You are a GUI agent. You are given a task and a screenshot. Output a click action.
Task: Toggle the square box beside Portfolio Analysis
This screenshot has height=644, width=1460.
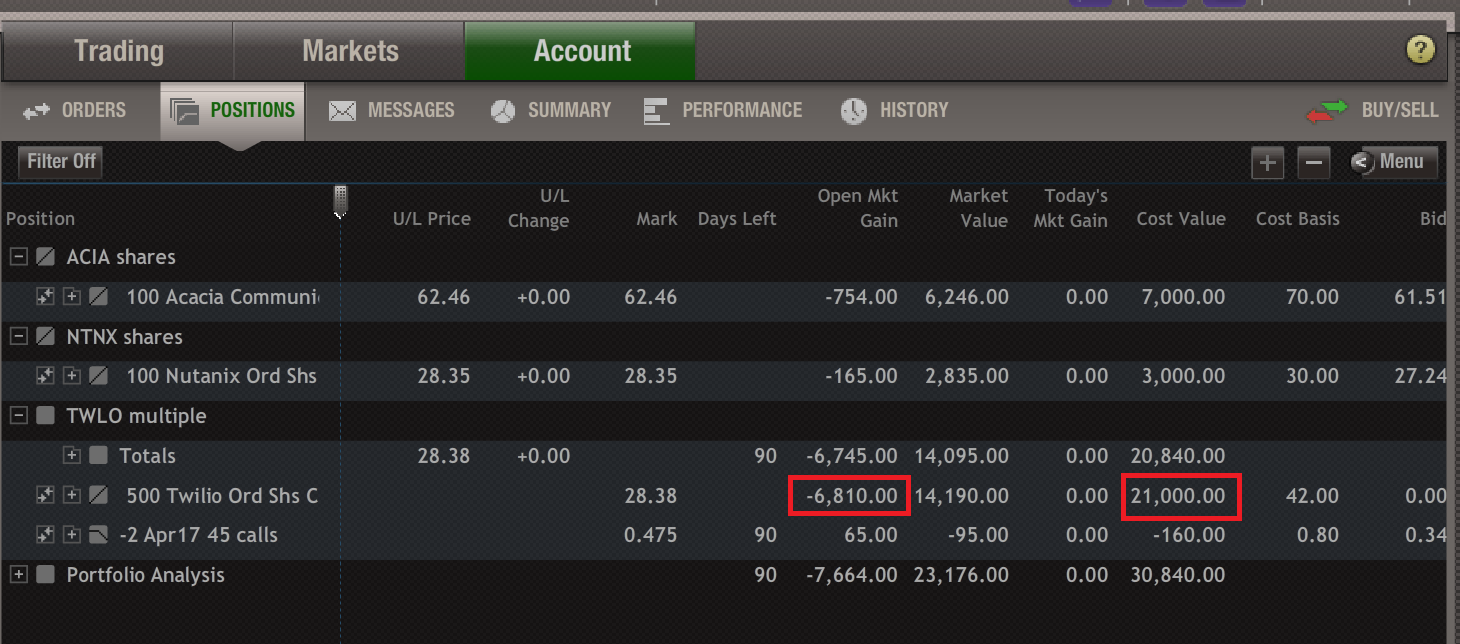[x=45, y=575]
